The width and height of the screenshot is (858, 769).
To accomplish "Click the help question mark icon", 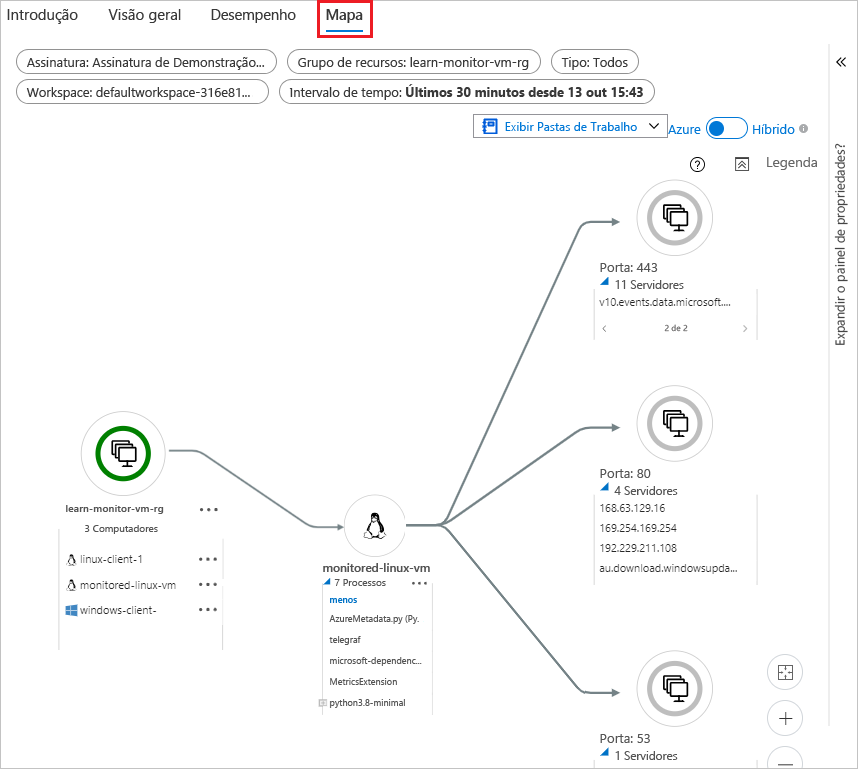I will [698, 165].
